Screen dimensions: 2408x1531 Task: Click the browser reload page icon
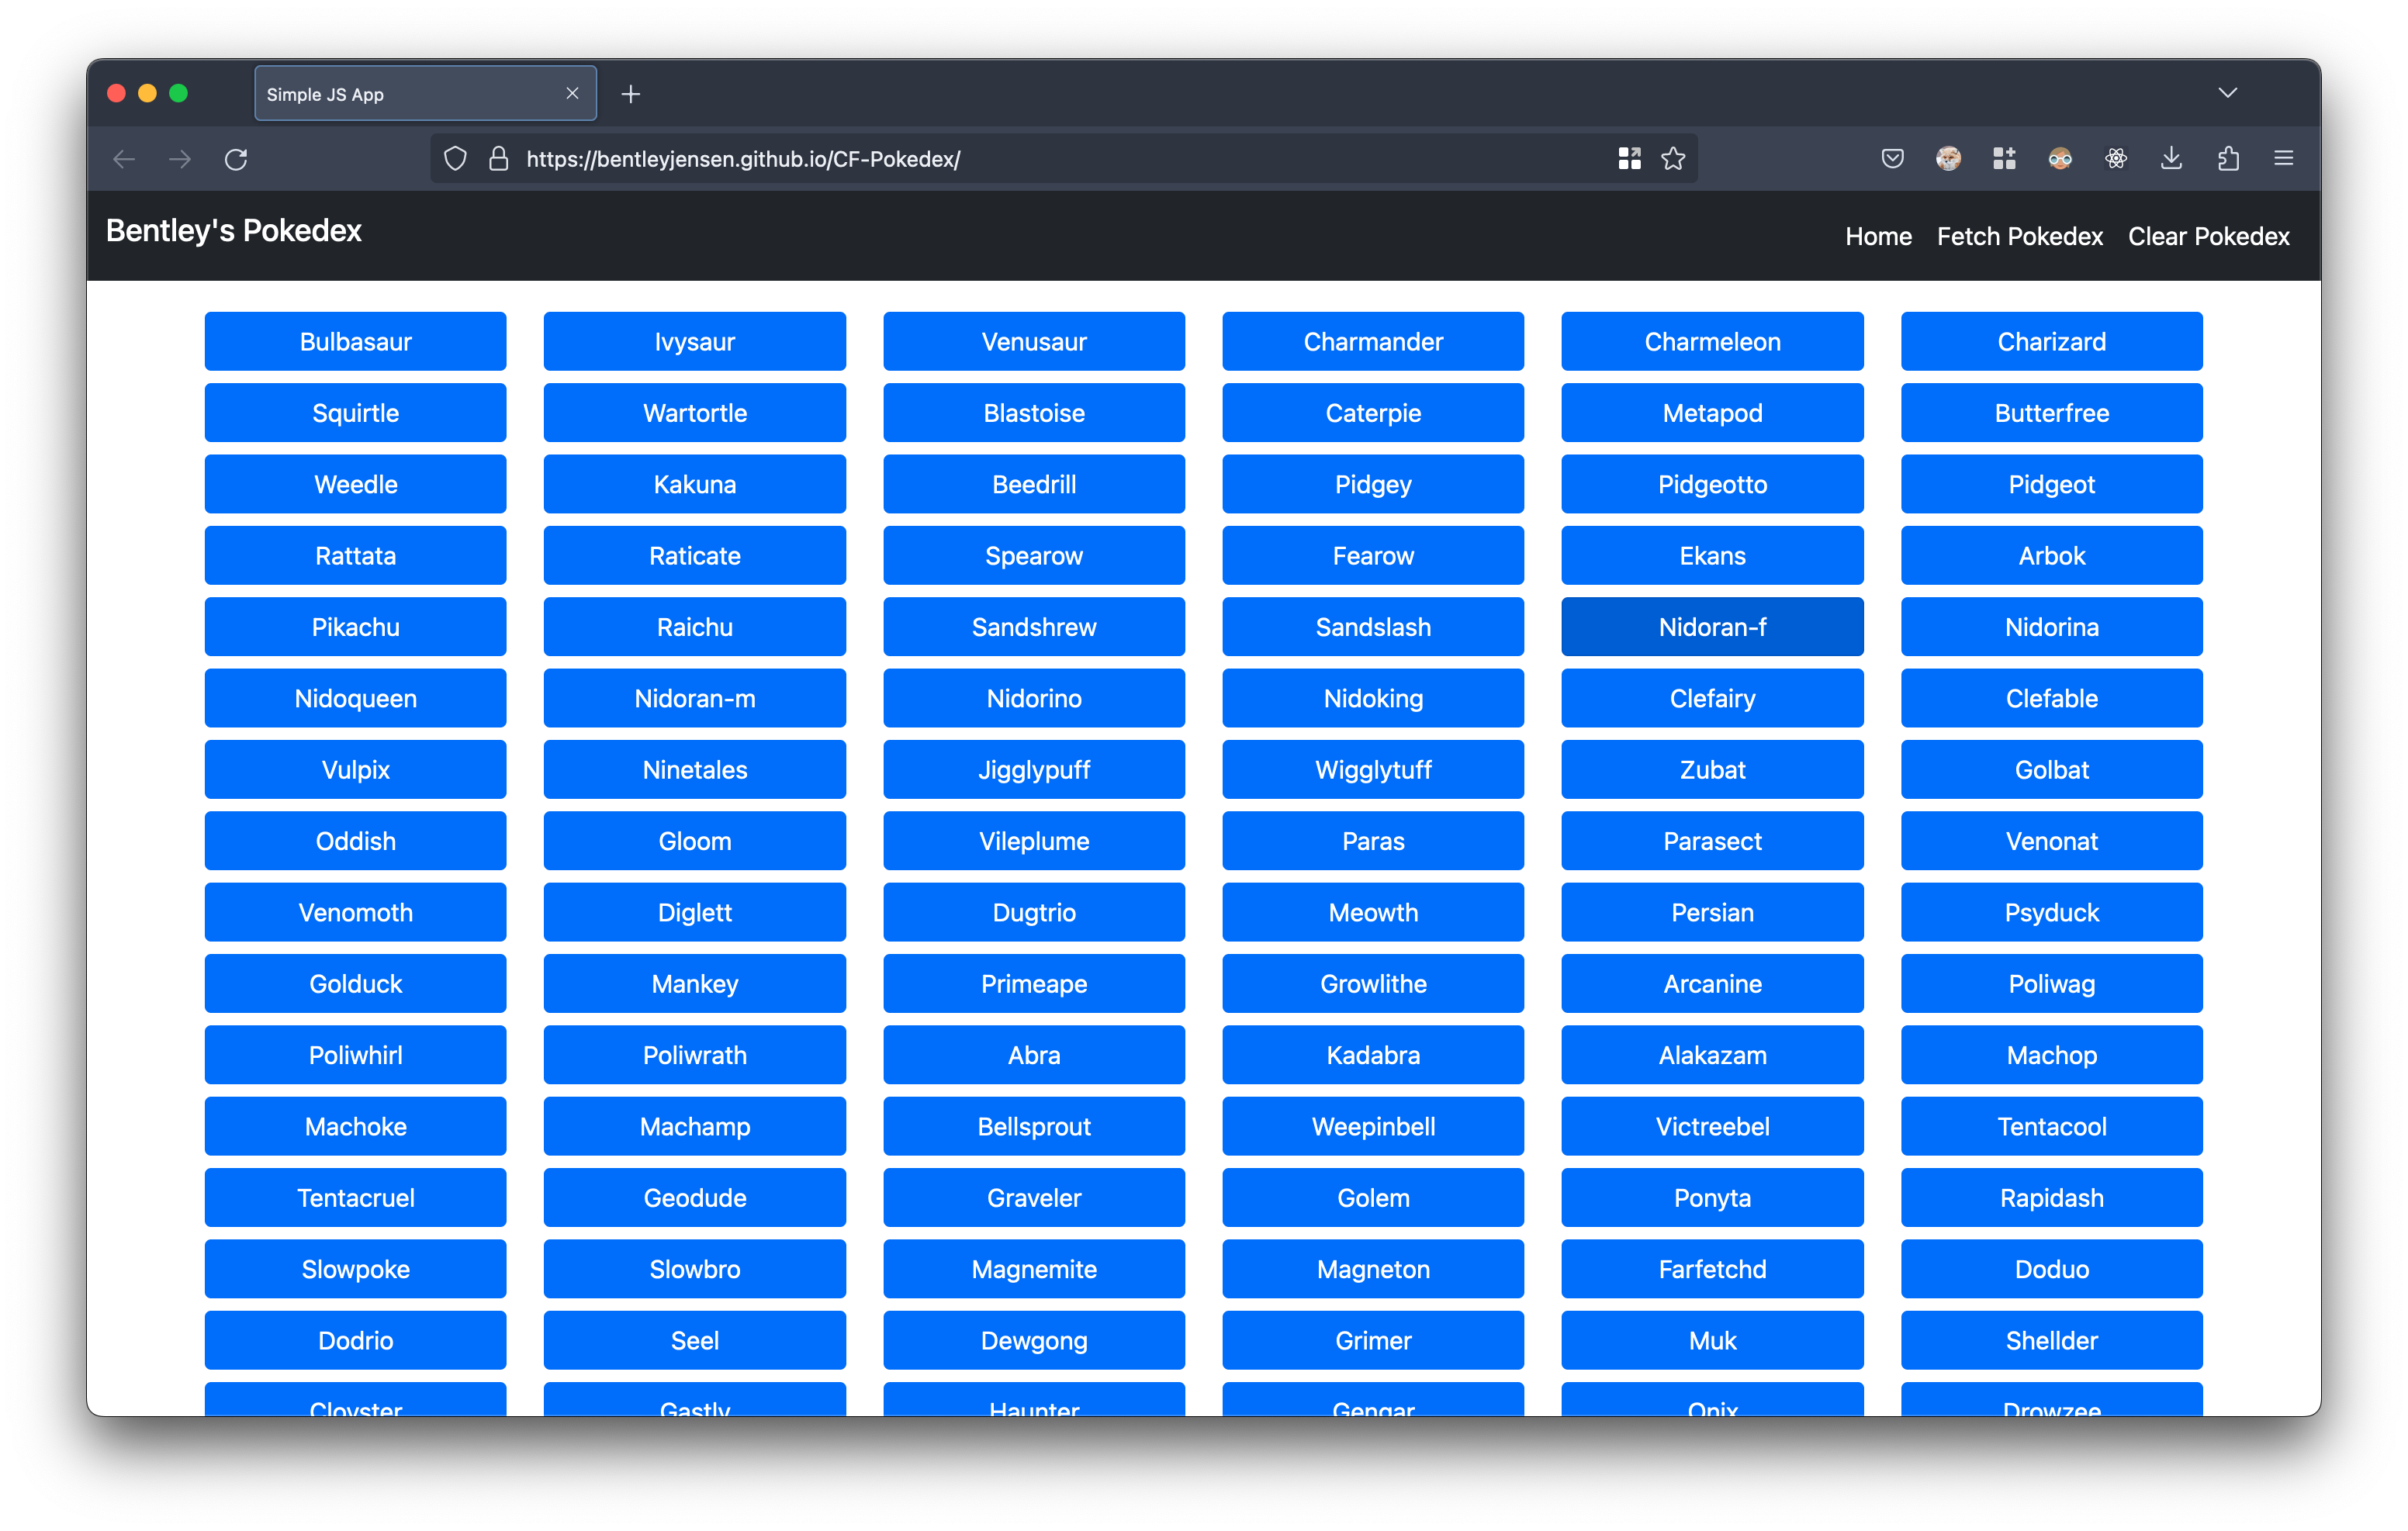[x=236, y=159]
